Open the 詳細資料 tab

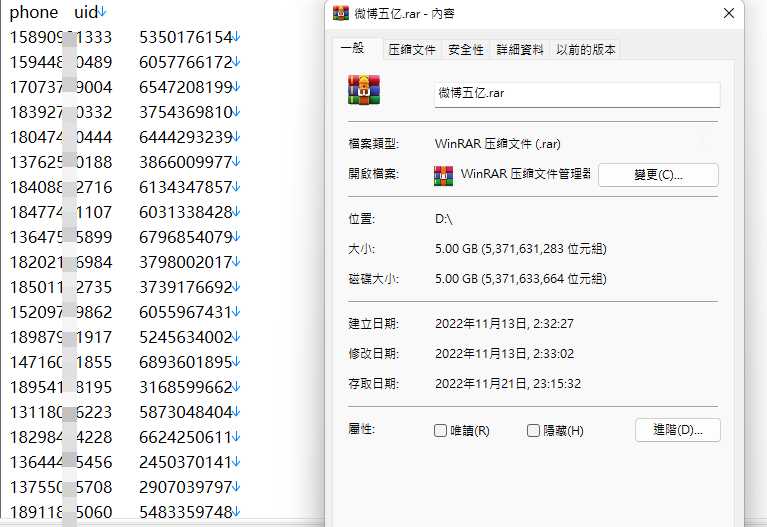520,49
